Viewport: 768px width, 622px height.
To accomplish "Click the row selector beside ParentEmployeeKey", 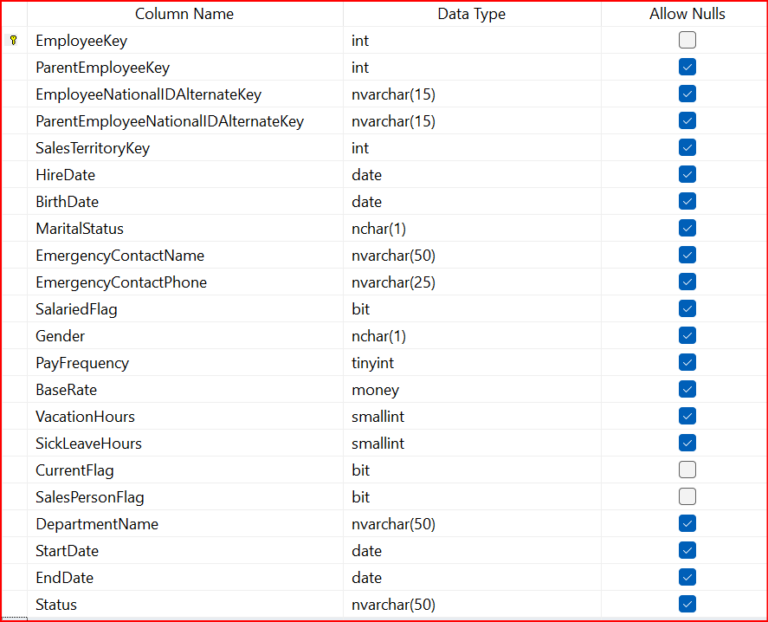I will tap(15, 67).
